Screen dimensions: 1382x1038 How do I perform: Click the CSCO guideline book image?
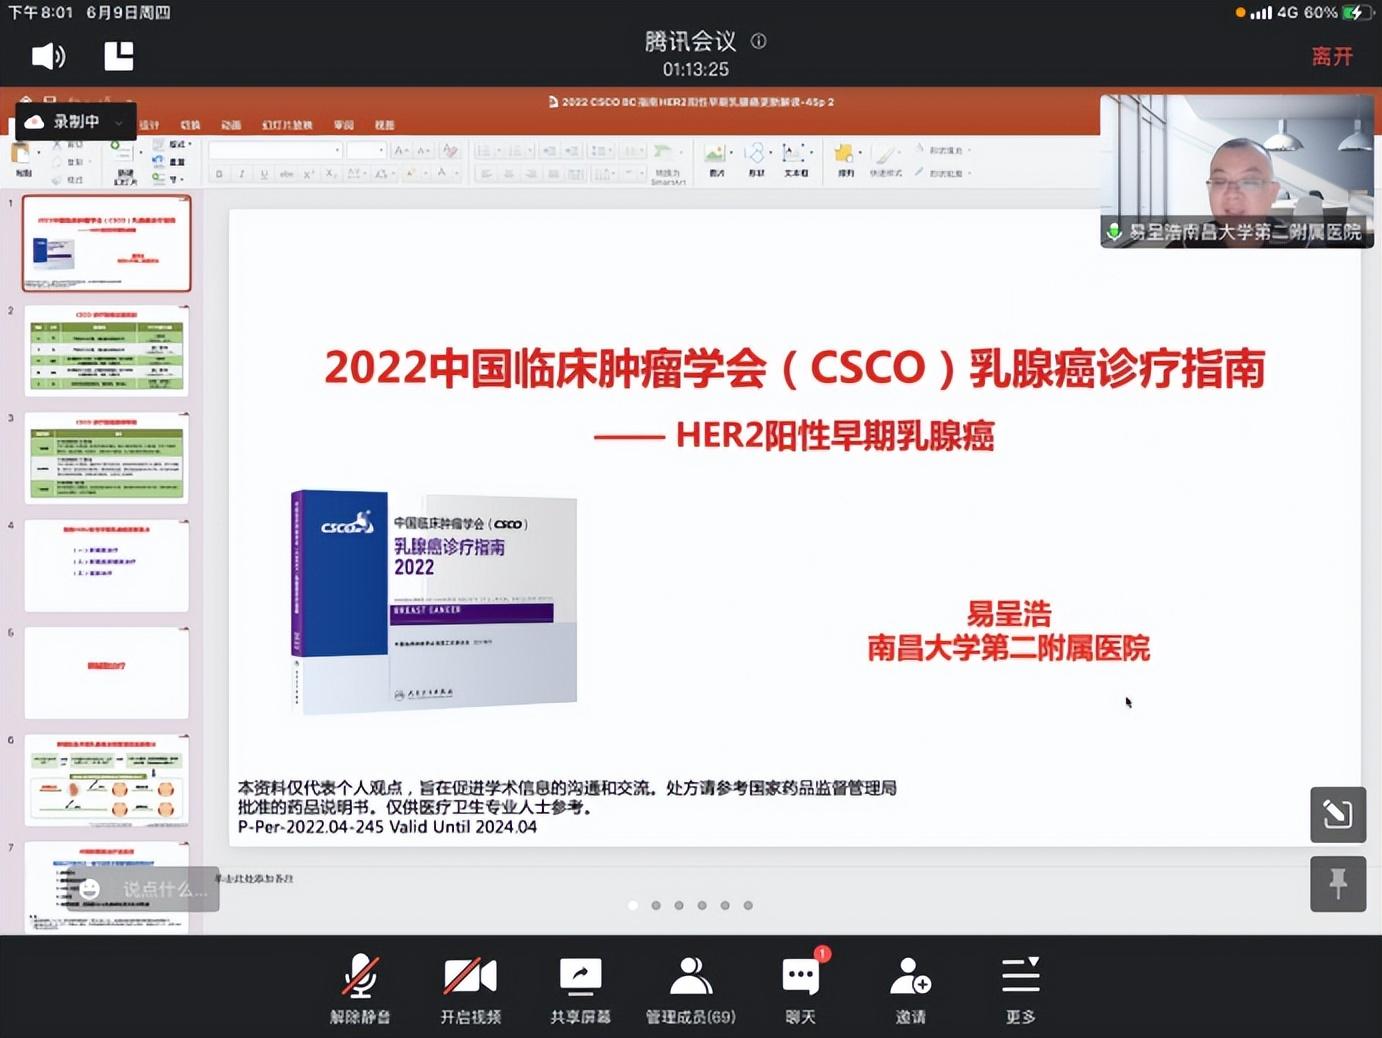coord(434,602)
